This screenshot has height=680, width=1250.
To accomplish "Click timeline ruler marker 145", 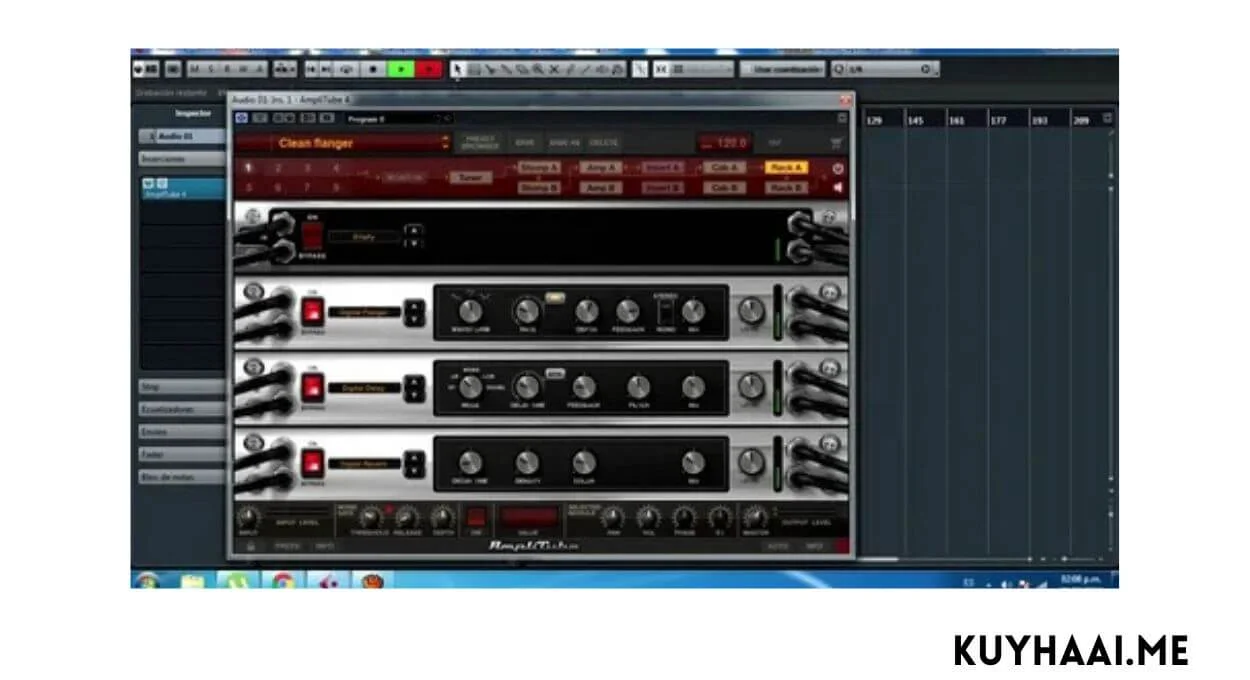I will (x=915, y=120).
